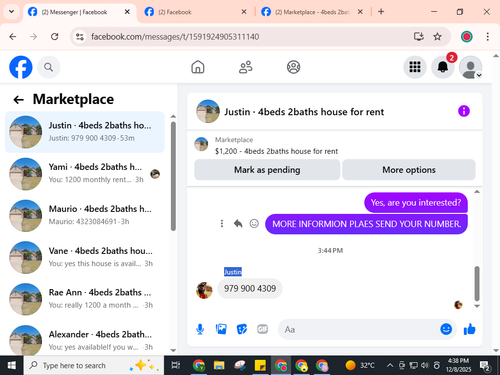This screenshot has height=375, width=500.
Task: Reply to the MORE INFORMION message
Action: pyautogui.click(x=238, y=224)
